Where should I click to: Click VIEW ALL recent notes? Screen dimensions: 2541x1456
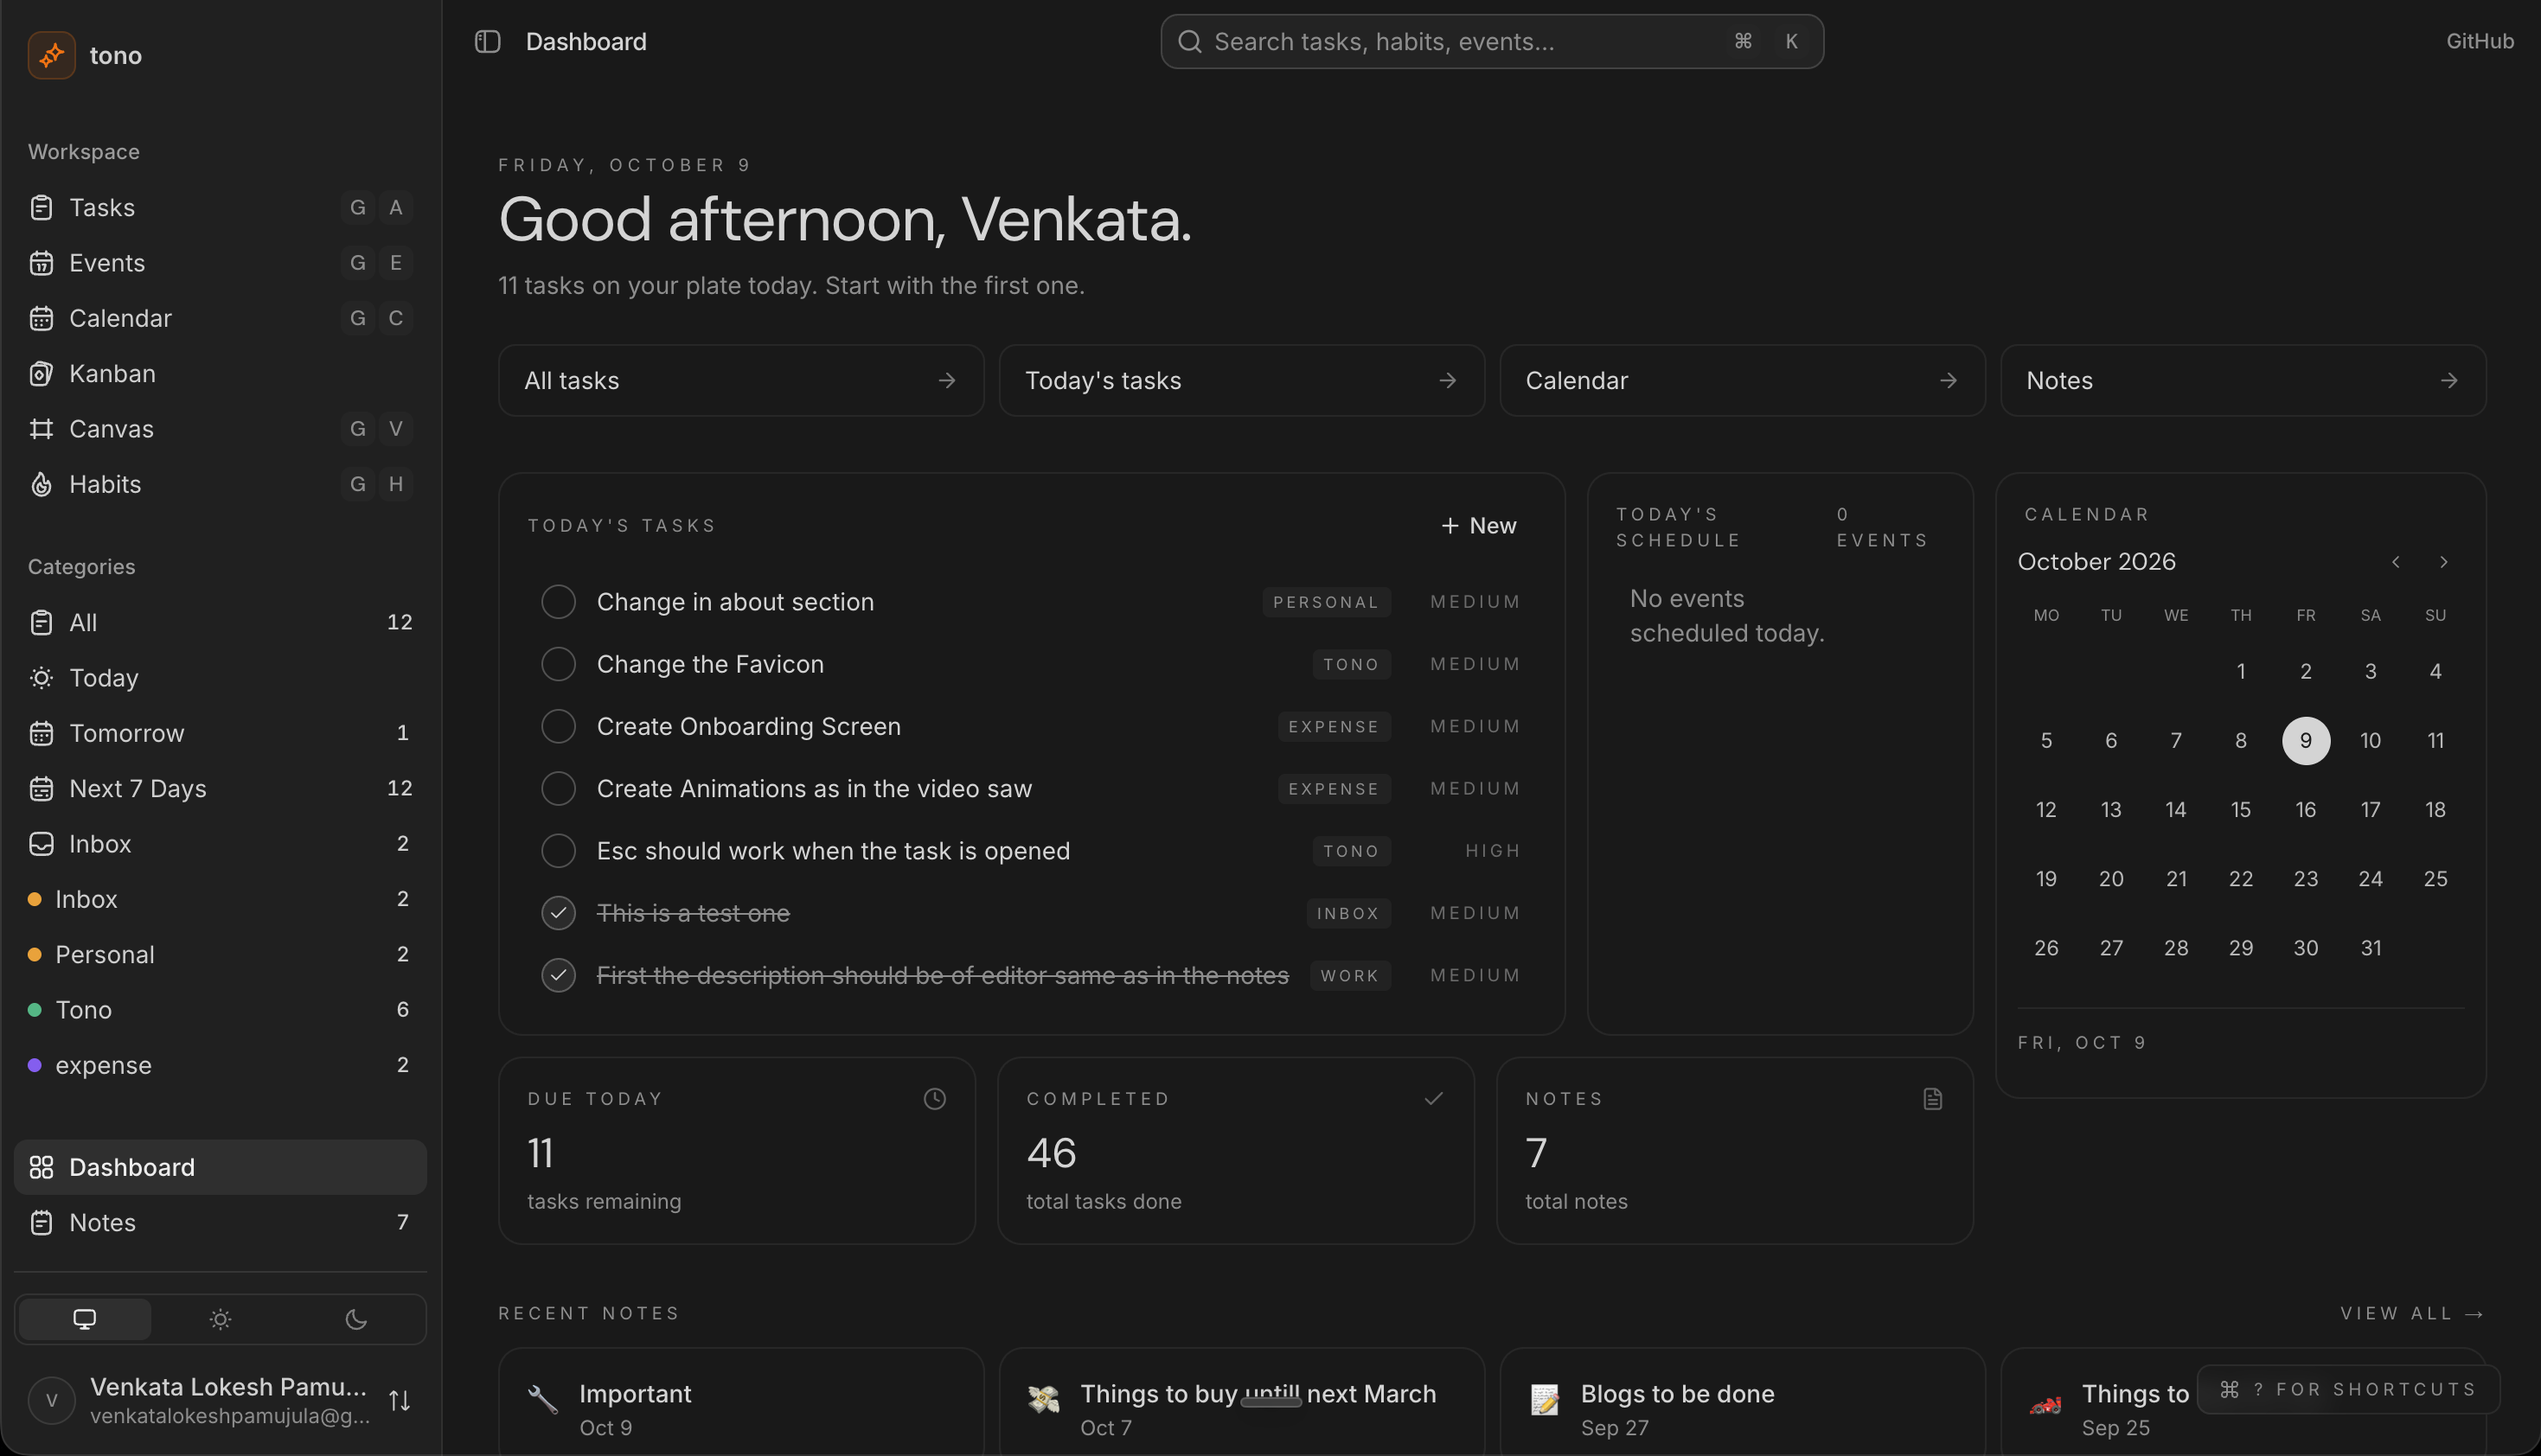coord(2412,1313)
